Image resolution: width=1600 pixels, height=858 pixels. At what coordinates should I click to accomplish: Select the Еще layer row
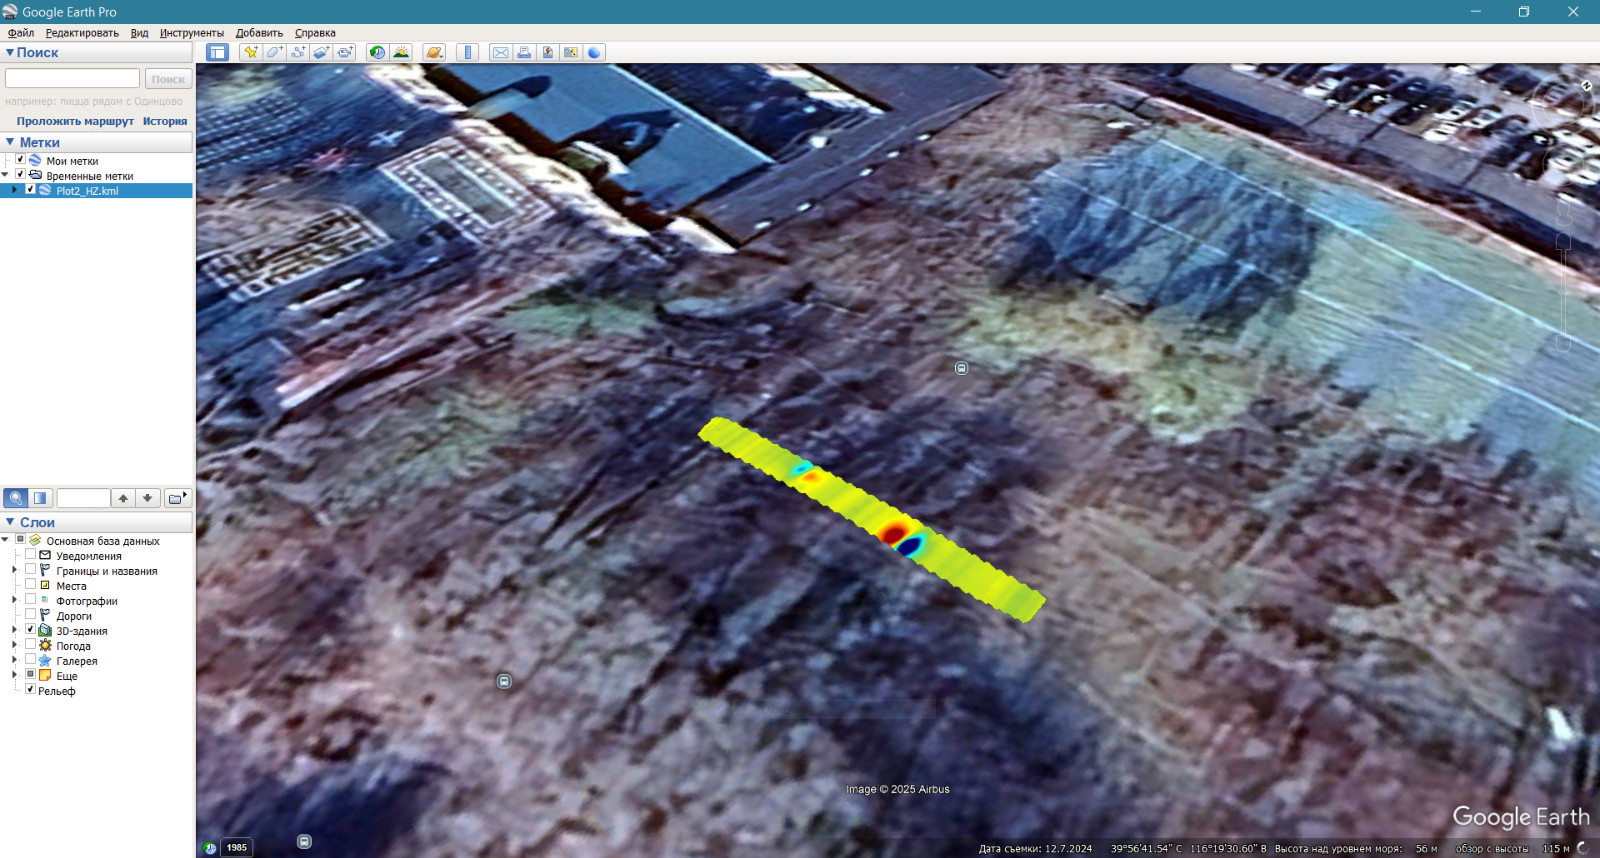(x=66, y=676)
